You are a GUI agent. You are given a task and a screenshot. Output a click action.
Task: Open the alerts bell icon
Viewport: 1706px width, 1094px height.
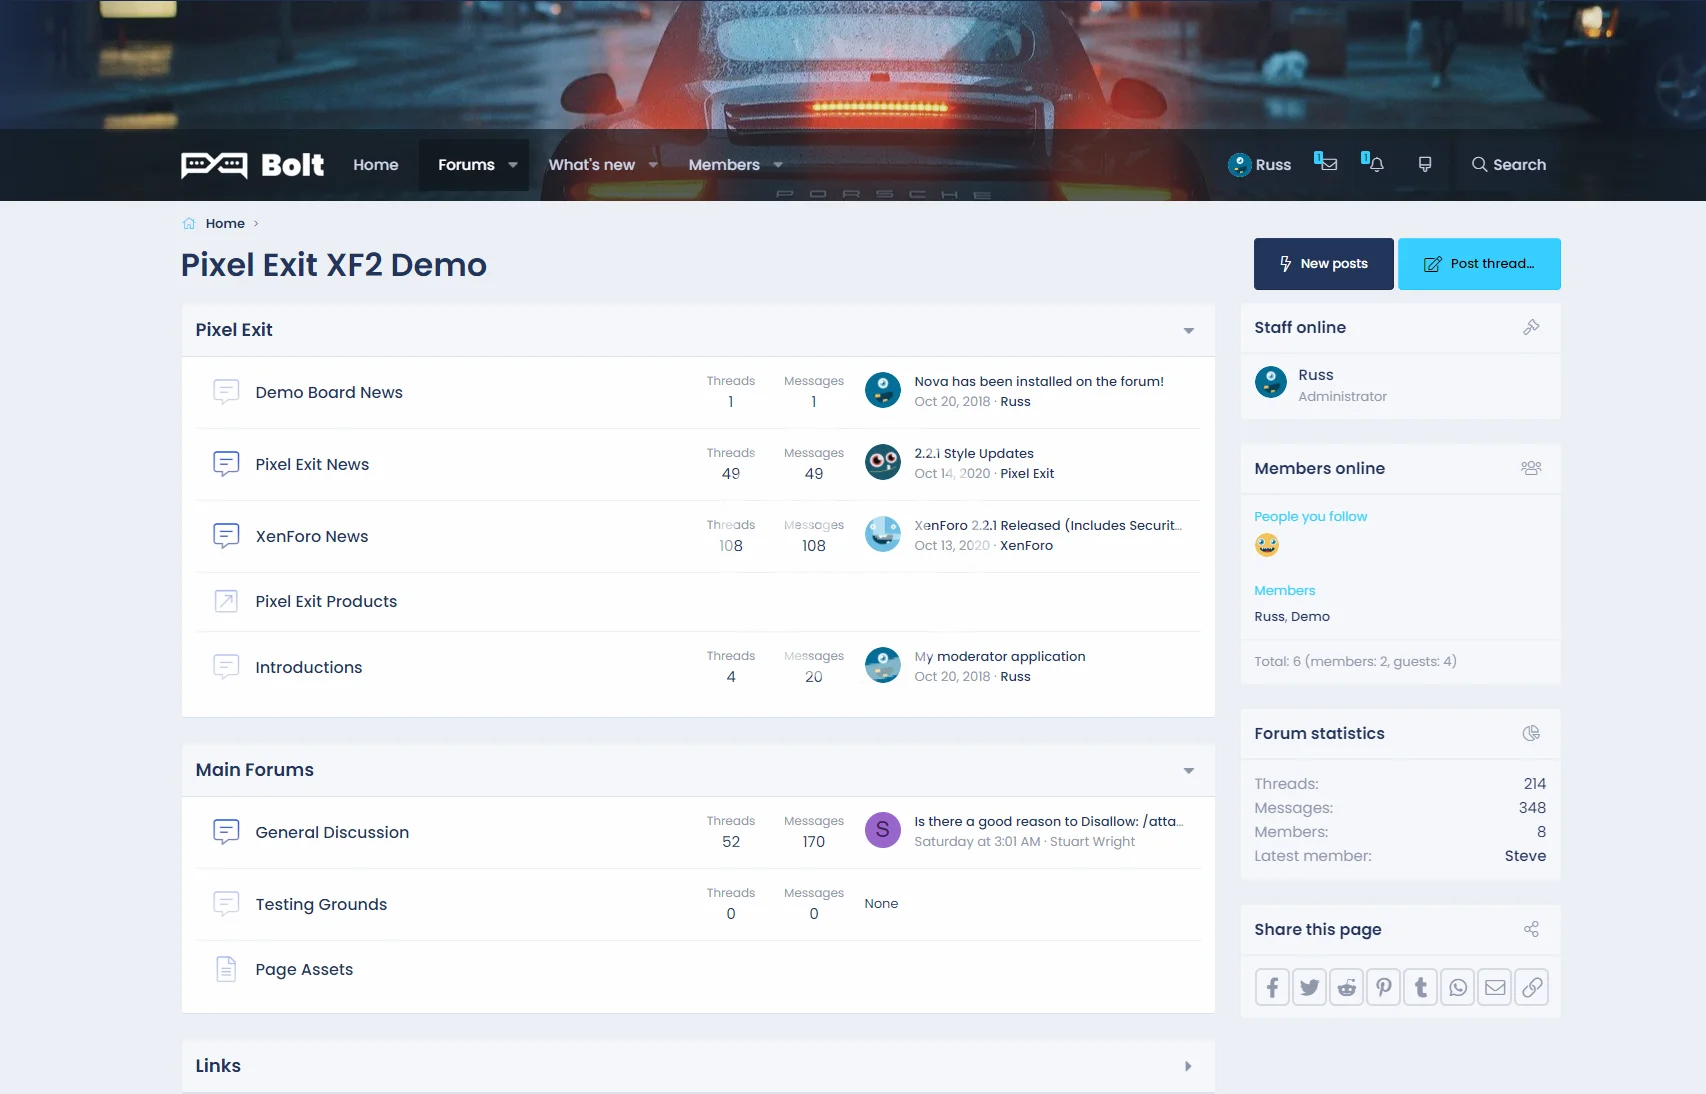[1374, 163]
